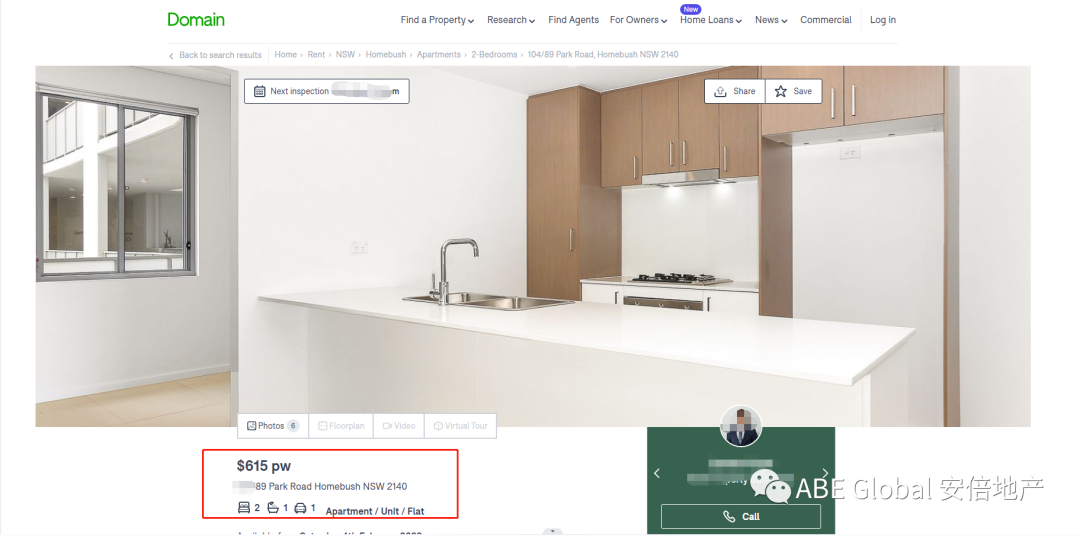Image resolution: width=1080 pixels, height=536 pixels.
Task: Open Homebush breadcrumb link
Action: [385, 55]
